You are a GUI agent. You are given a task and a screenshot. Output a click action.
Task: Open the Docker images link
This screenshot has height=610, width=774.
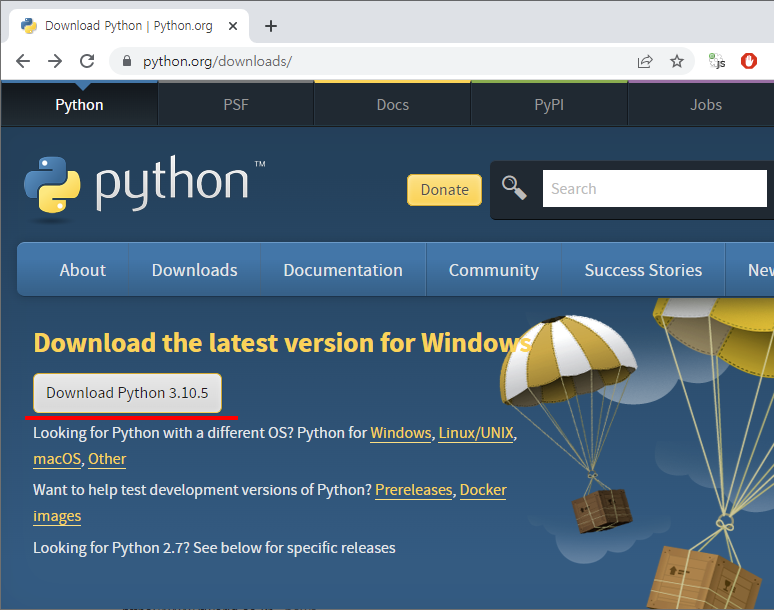tap(483, 490)
